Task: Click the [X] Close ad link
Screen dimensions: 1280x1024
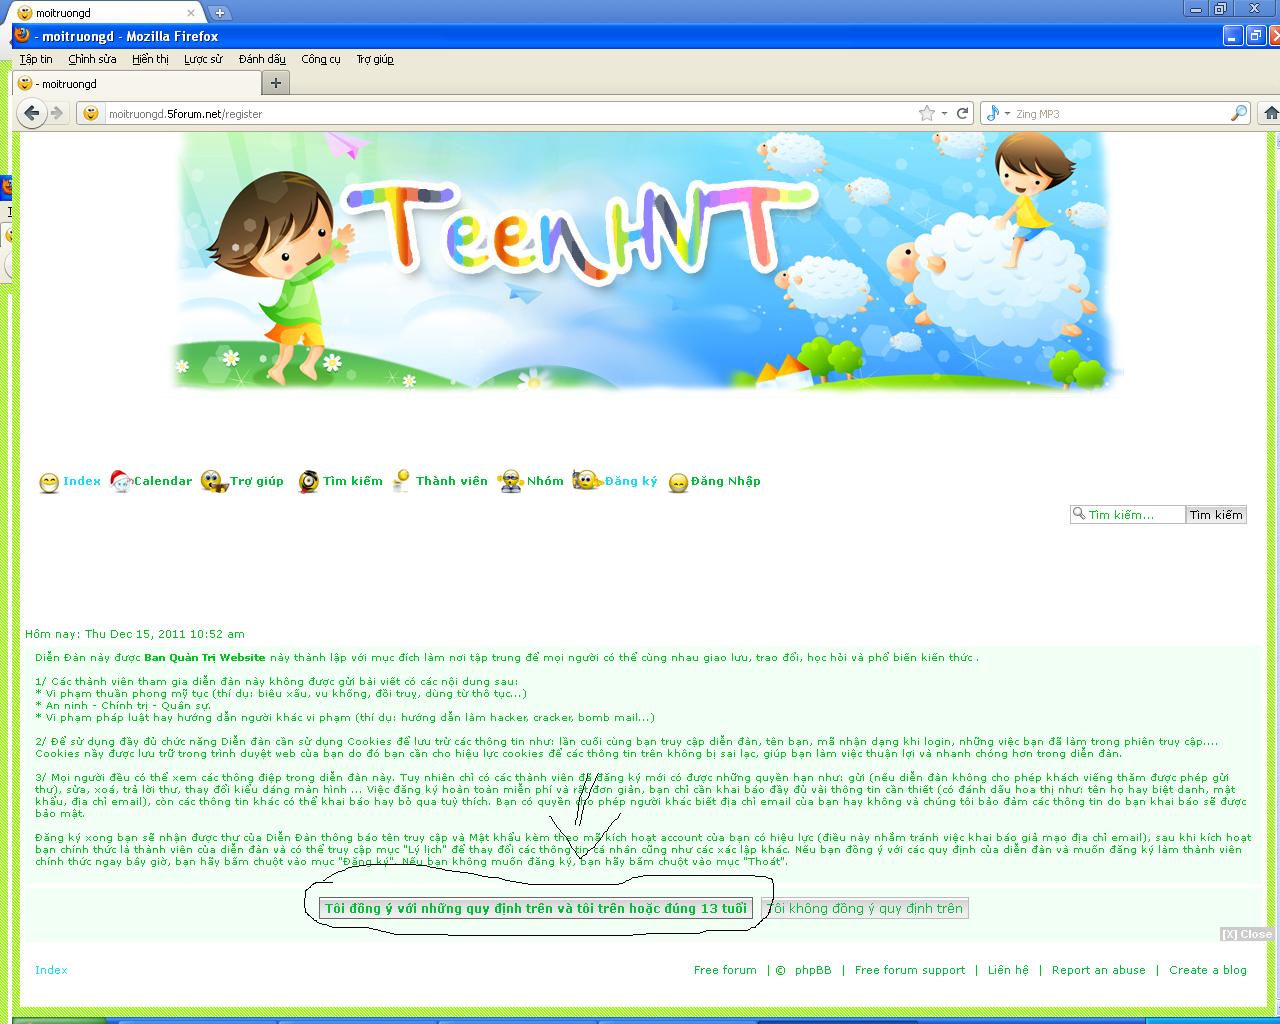Action: coord(1247,934)
